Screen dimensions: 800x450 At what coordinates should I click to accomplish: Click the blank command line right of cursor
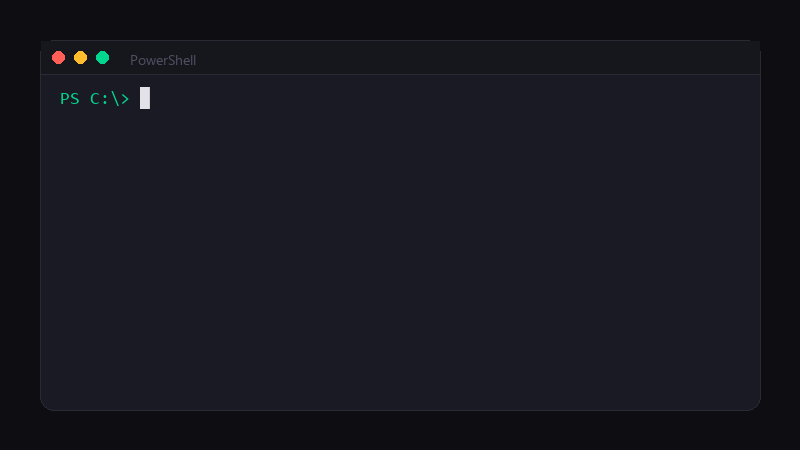[452, 98]
